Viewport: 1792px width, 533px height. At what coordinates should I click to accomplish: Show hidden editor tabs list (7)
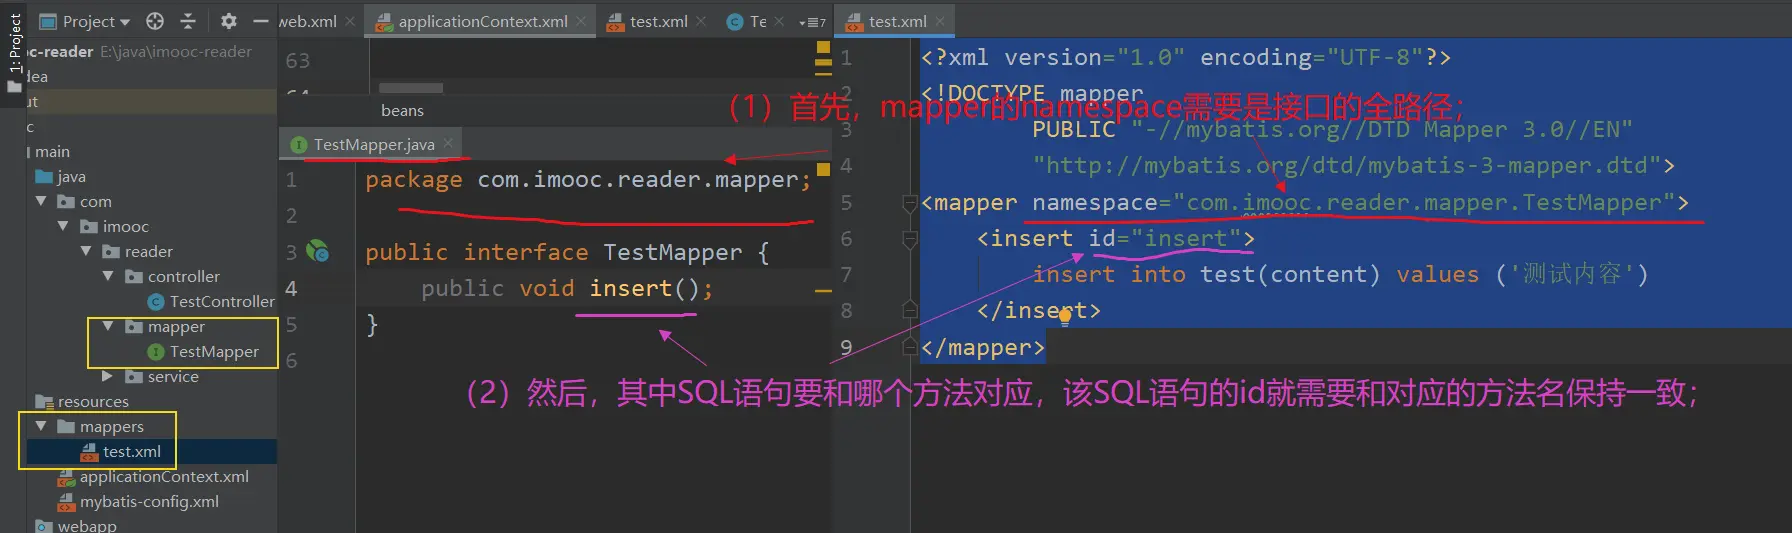tap(812, 22)
